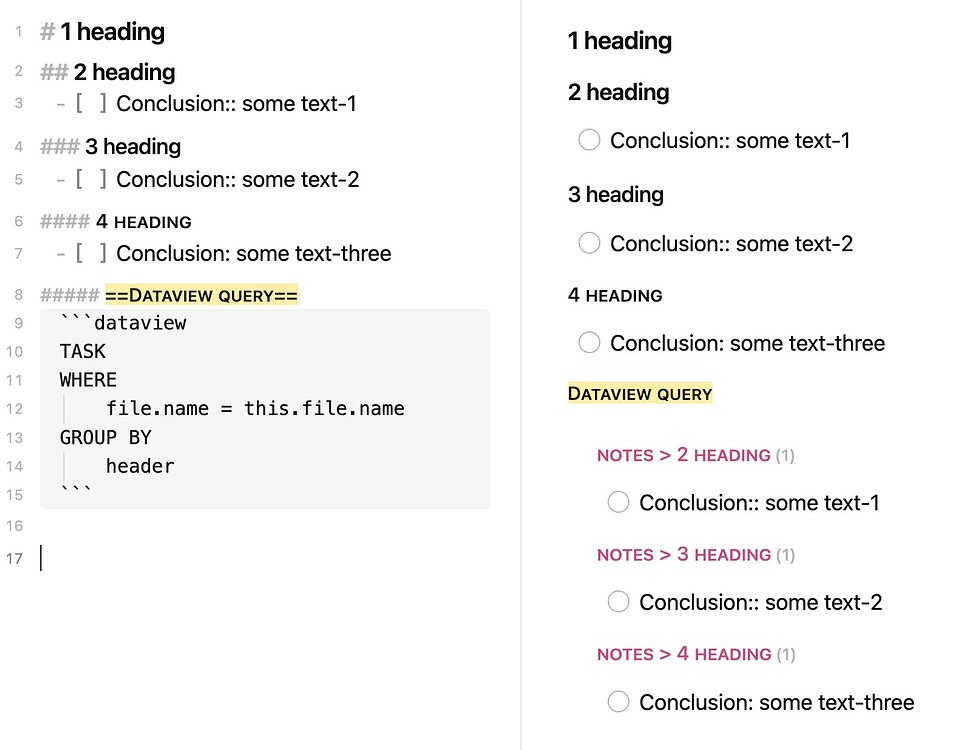958x750 pixels.
Task: Click the highlighted "Dataview query" heading in editor
Action: click(x=200, y=294)
